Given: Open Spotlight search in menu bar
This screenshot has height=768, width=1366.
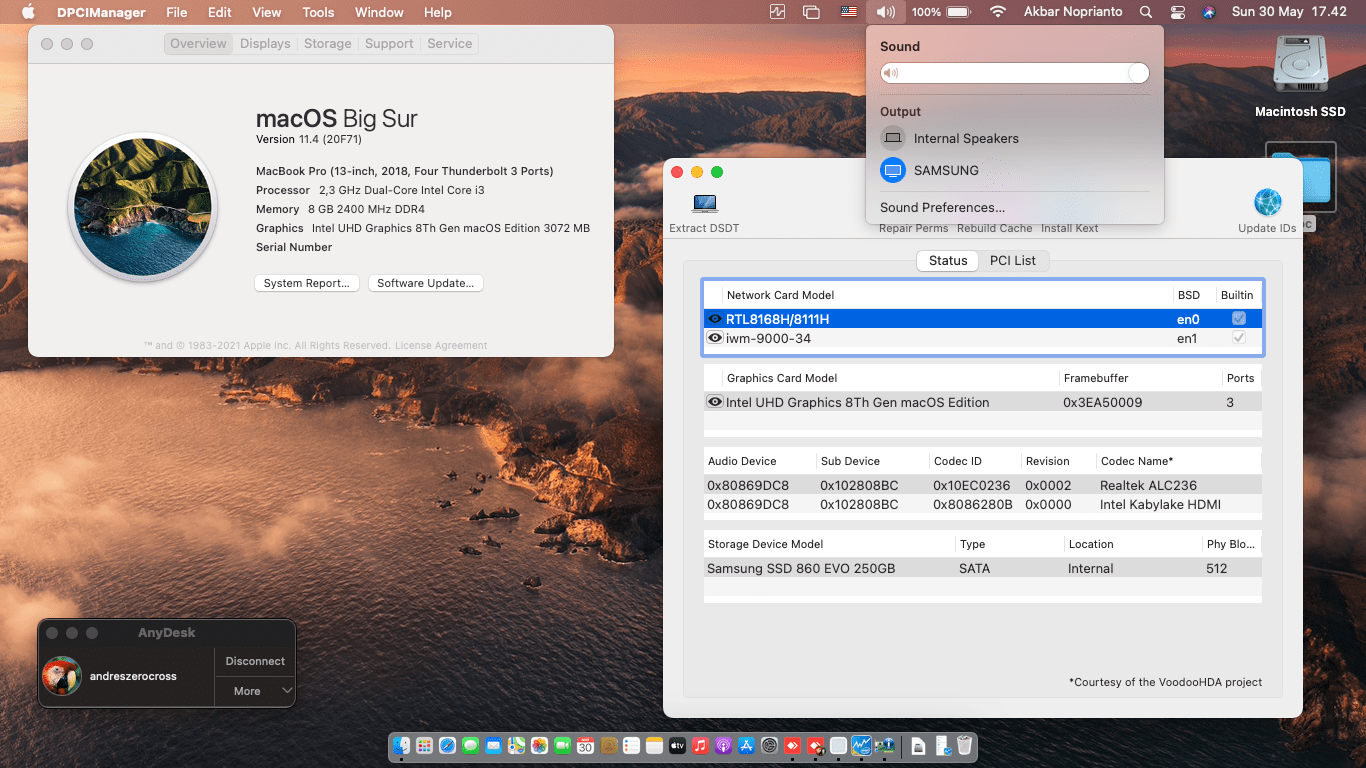Looking at the screenshot, I should 1145,12.
